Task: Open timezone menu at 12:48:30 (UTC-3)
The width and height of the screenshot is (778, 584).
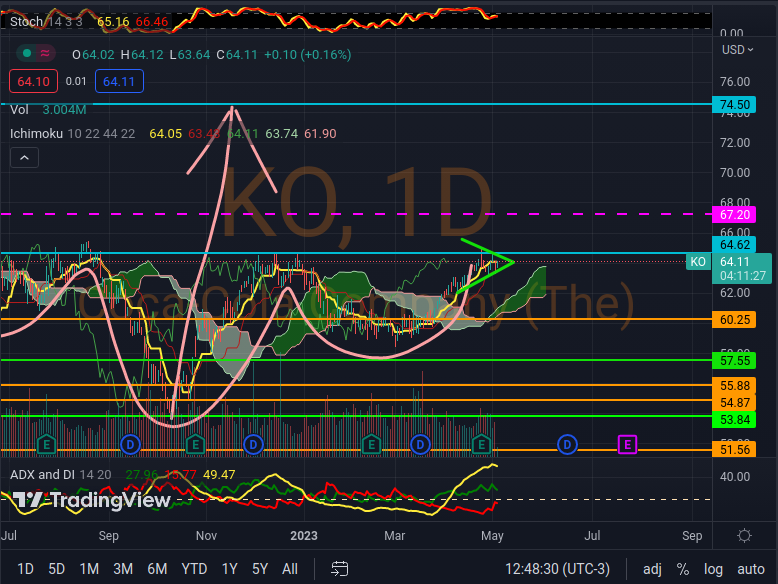Action: point(557,569)
